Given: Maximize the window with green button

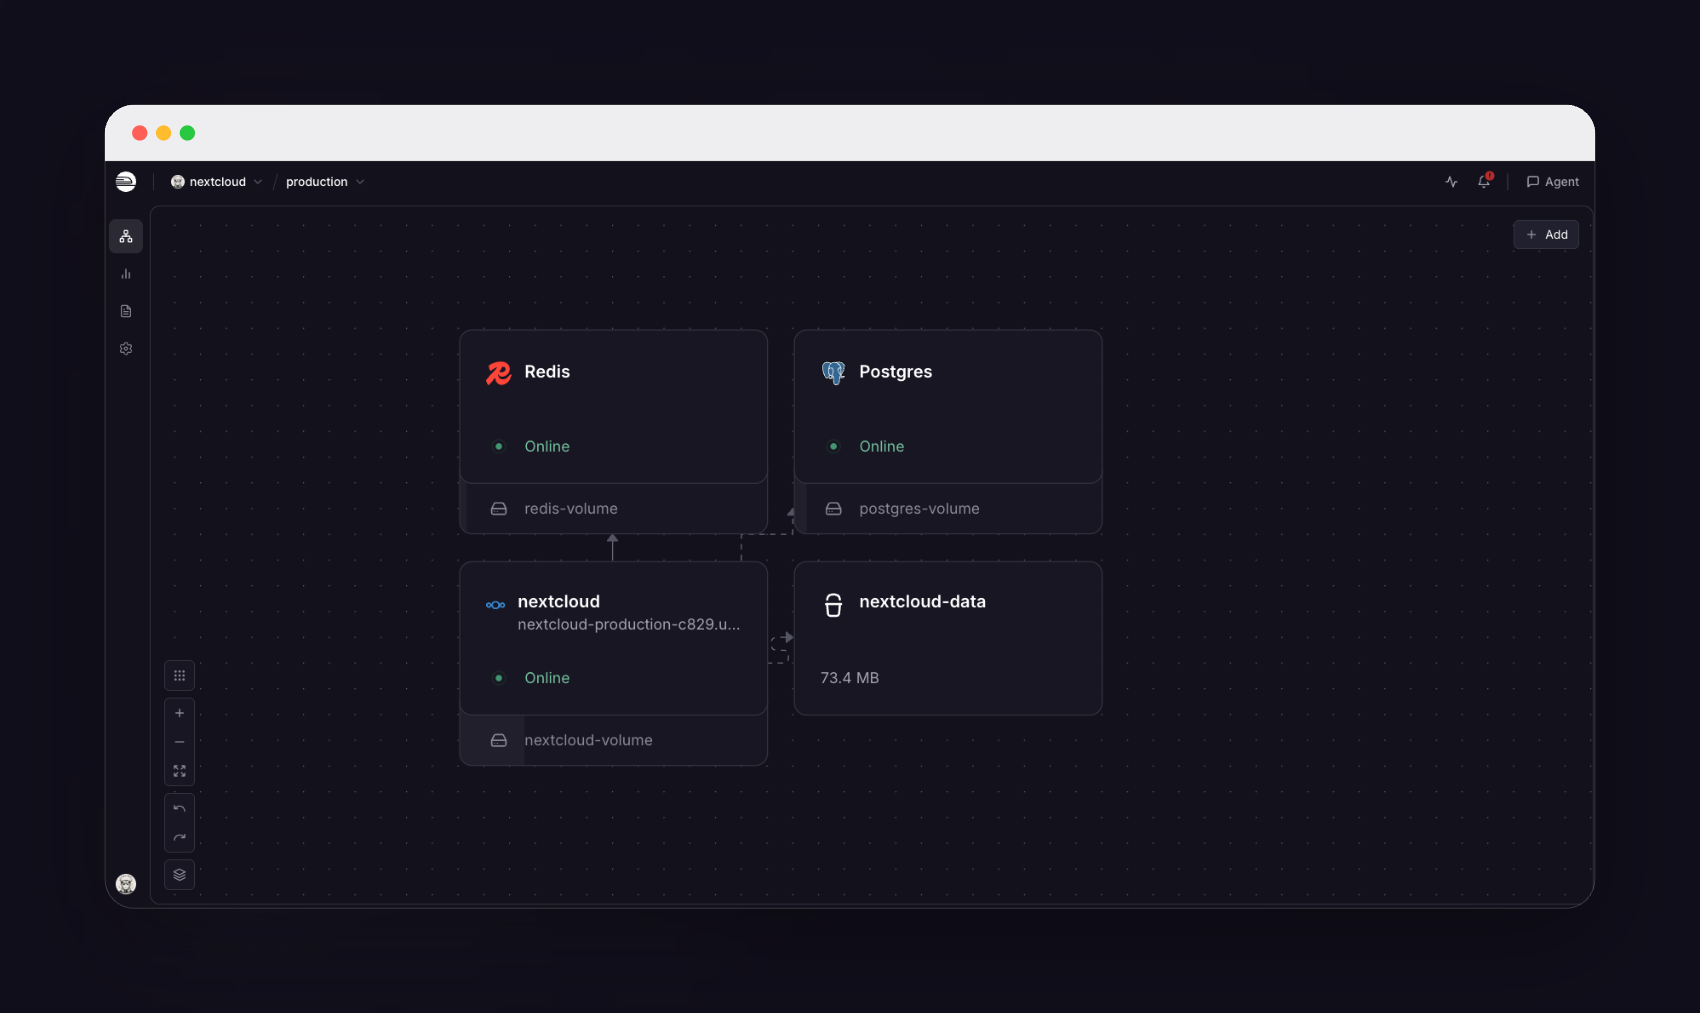Looking at the screenshot, I should (x=187, y=133).
